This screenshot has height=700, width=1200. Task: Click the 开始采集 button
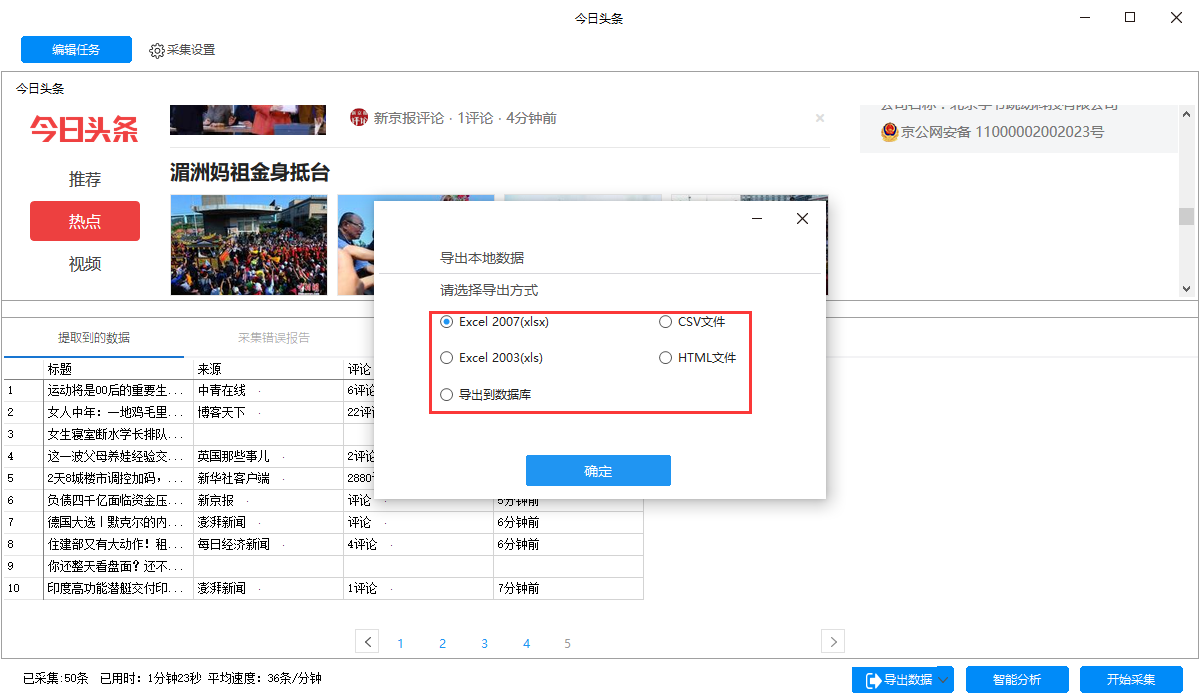coord(1131,680)
